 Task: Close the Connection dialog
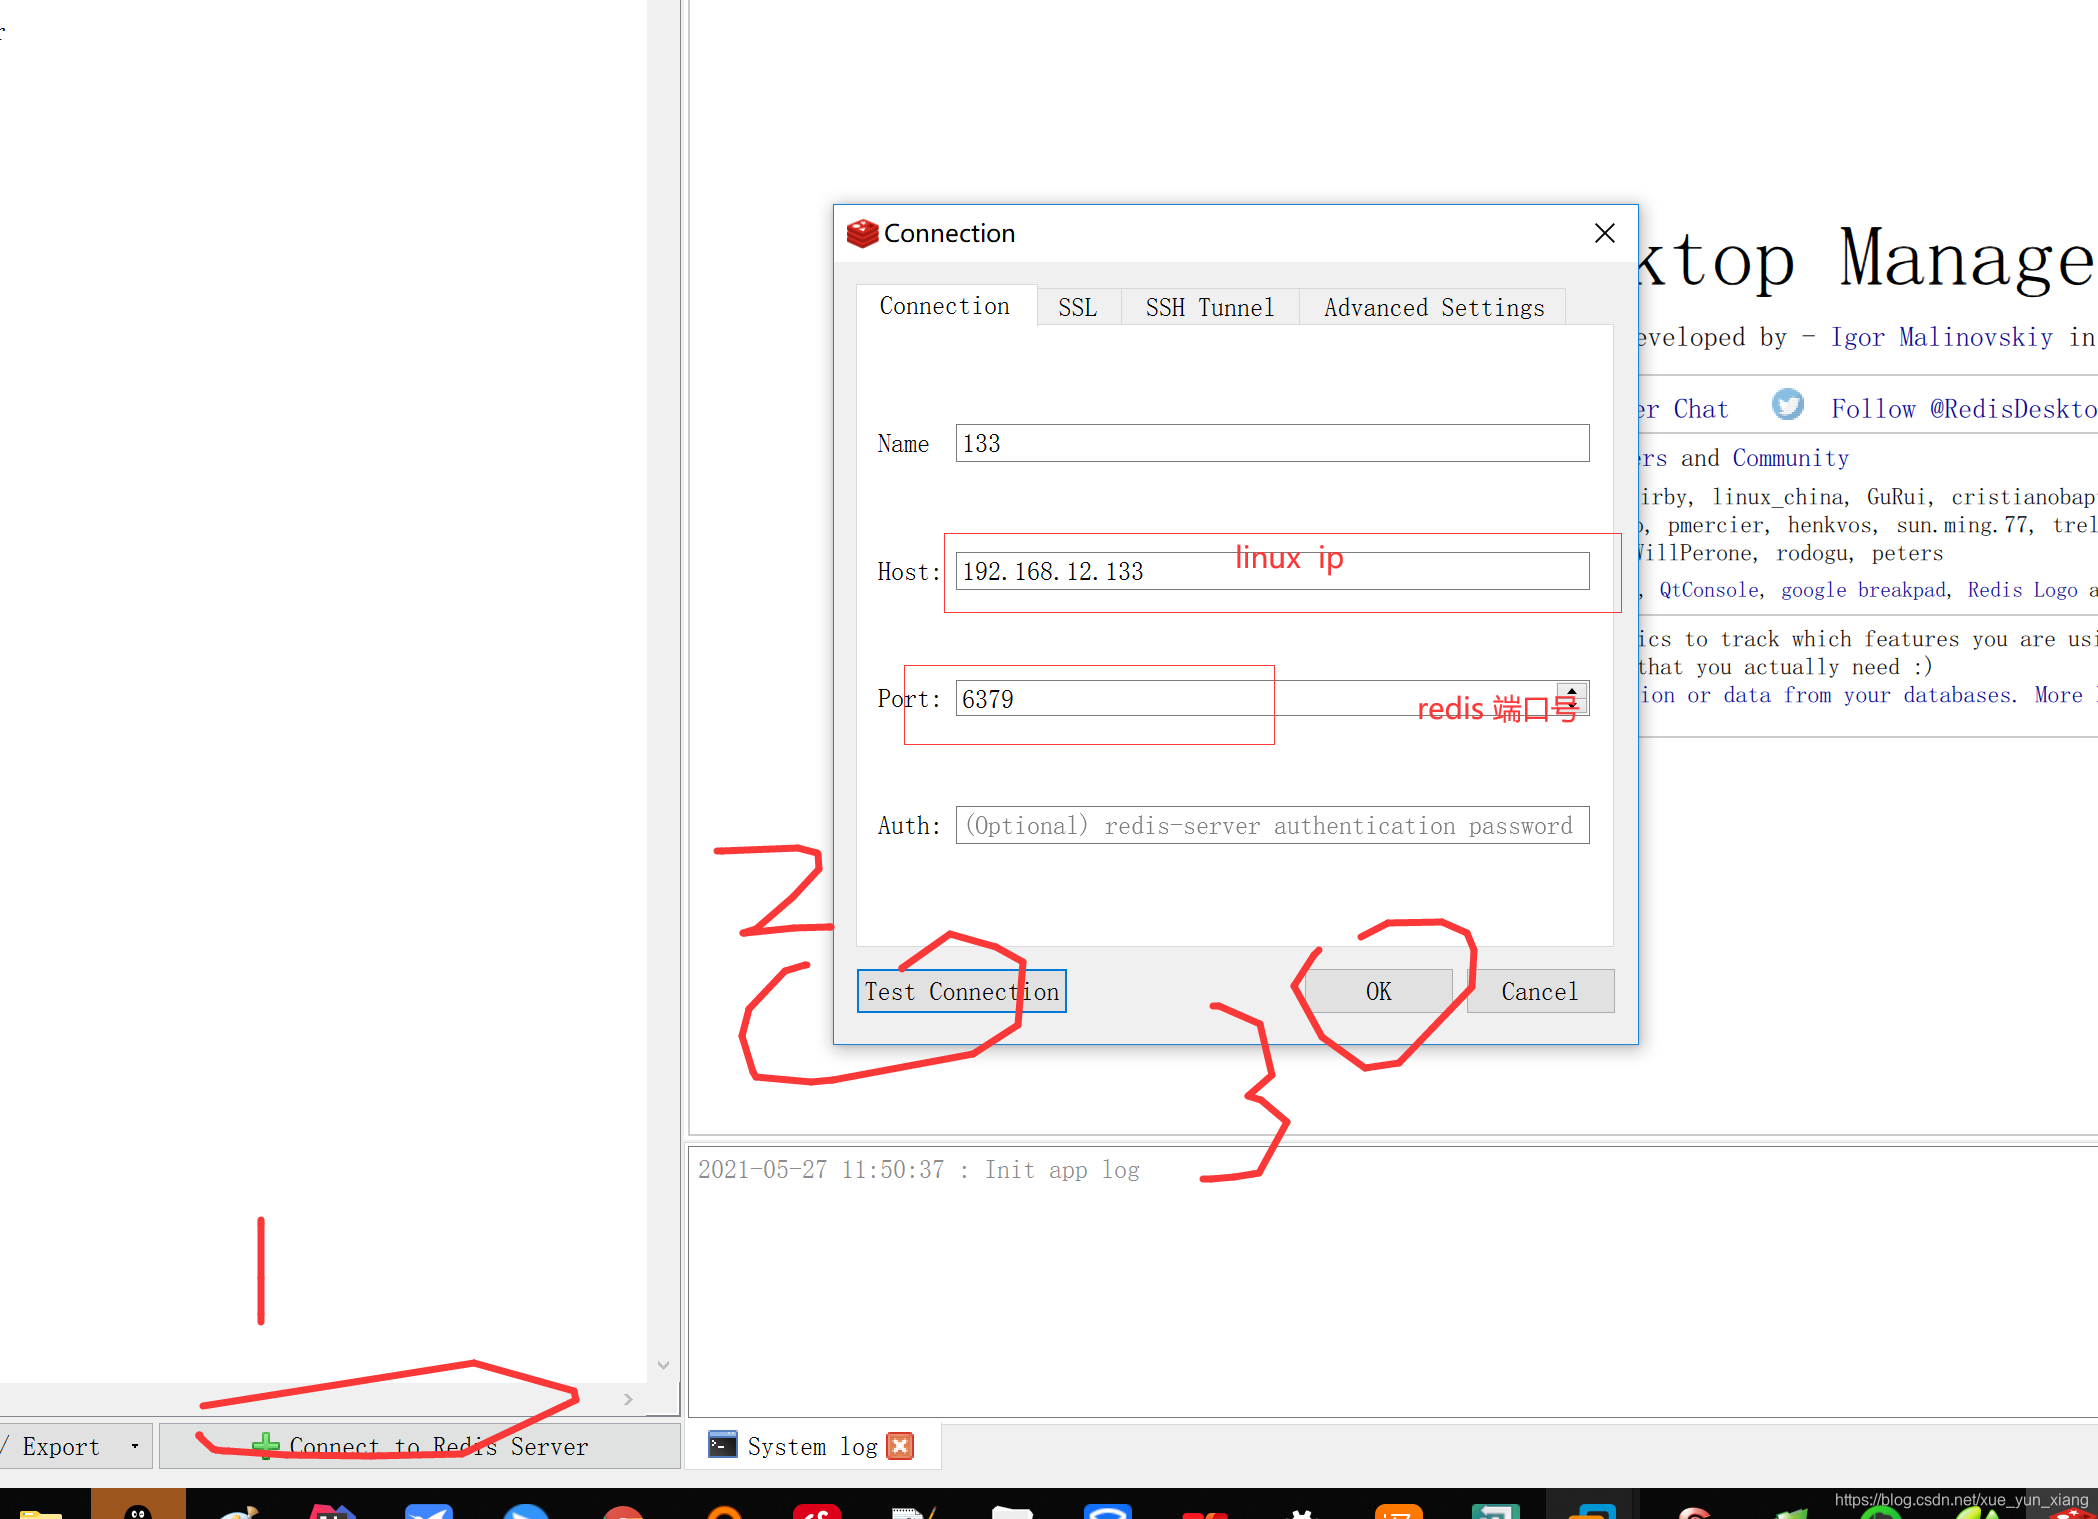[1605, 233]
